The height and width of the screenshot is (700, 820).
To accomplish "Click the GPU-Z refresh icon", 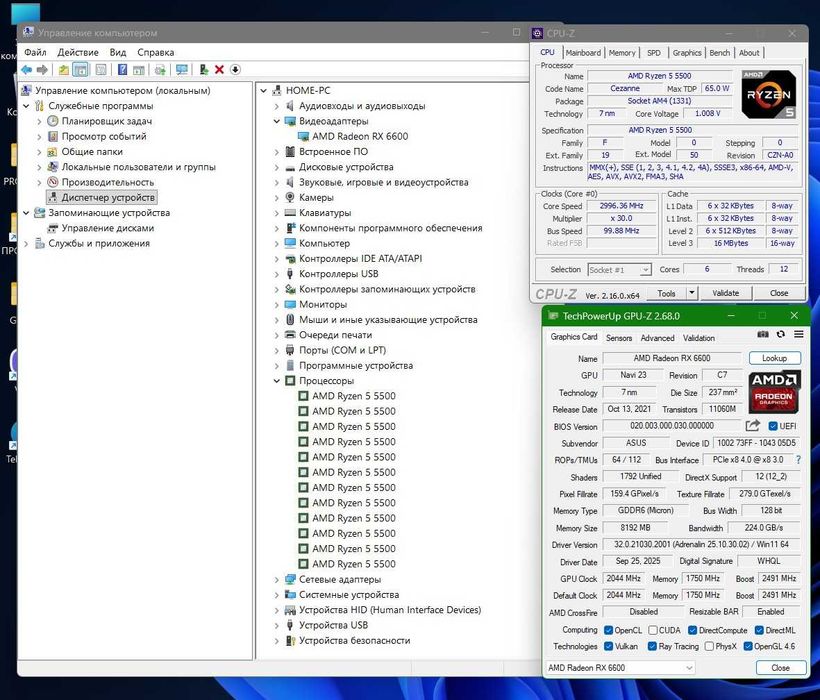I will [779, 335].
